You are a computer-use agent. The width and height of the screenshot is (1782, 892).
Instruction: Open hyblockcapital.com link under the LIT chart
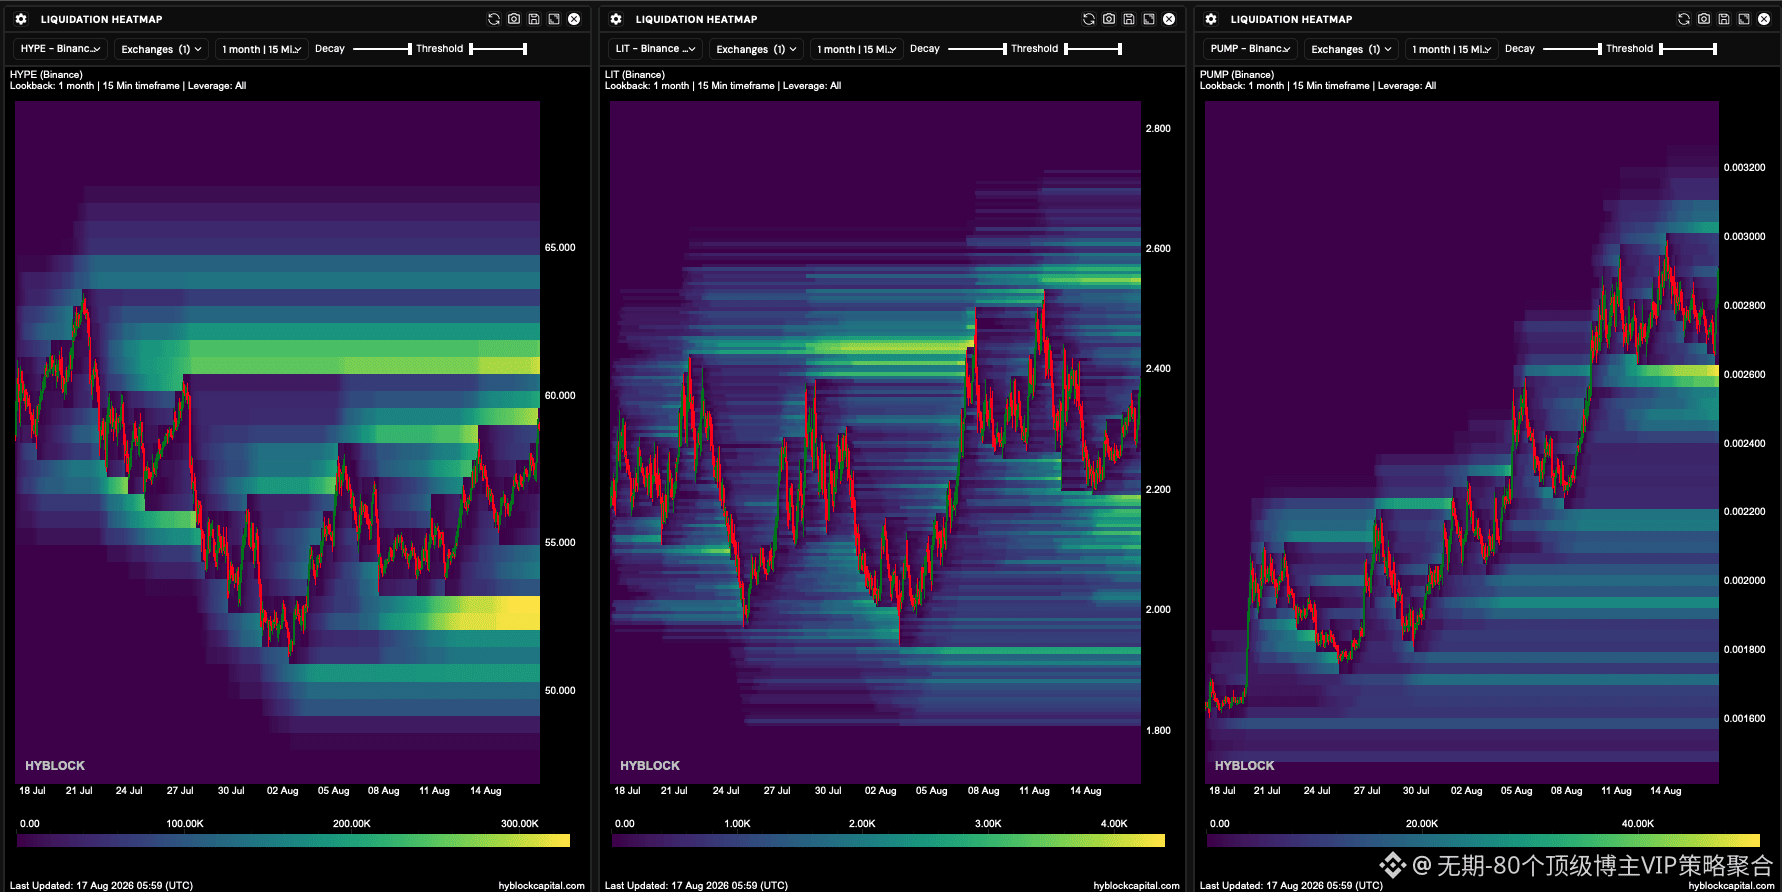pyautogui.click(x=1136, y=886)
